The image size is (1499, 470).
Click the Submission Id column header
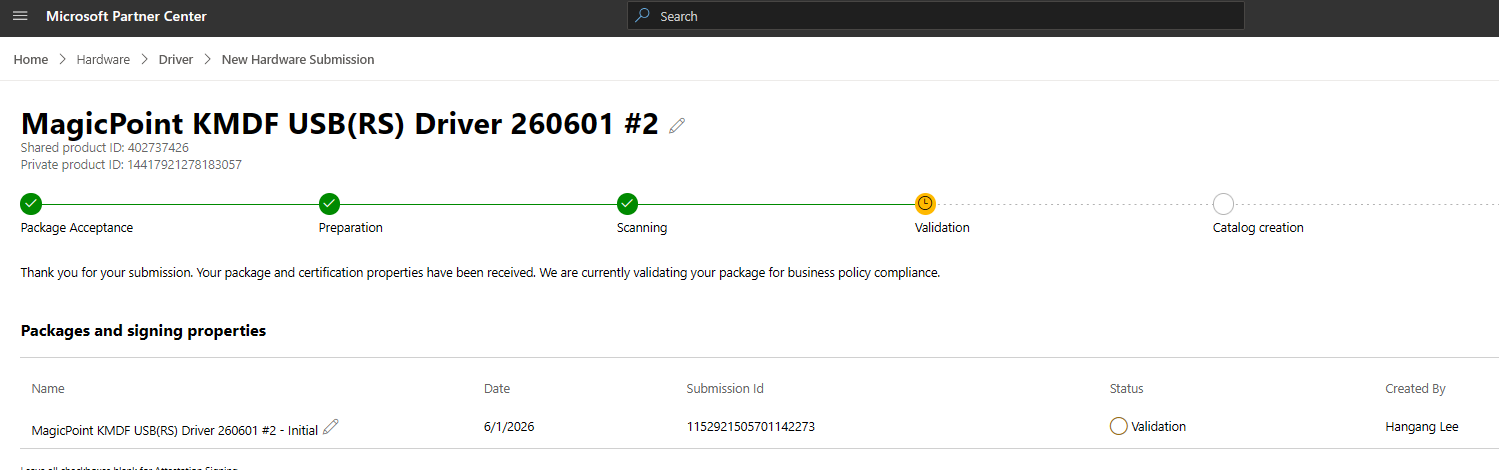(x=725, y=389)
